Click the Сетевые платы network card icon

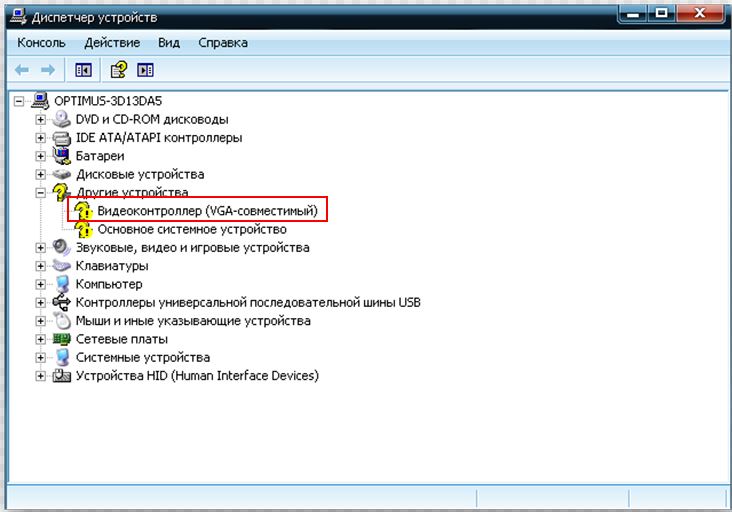62,339
